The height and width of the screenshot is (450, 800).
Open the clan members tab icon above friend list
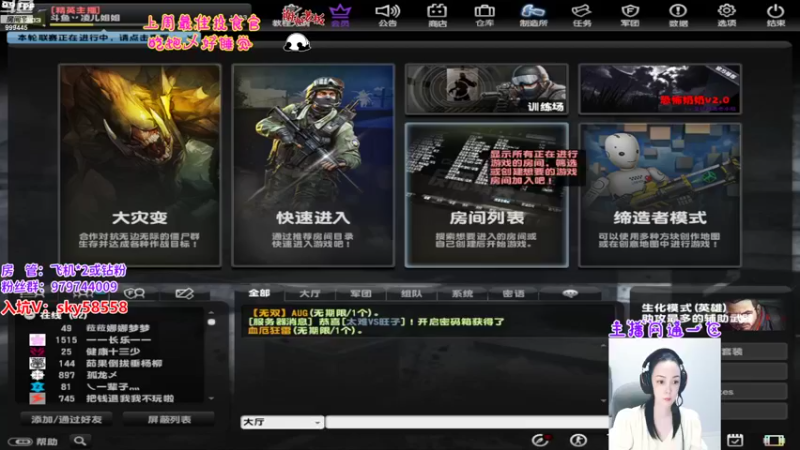(x=135, y=293)
